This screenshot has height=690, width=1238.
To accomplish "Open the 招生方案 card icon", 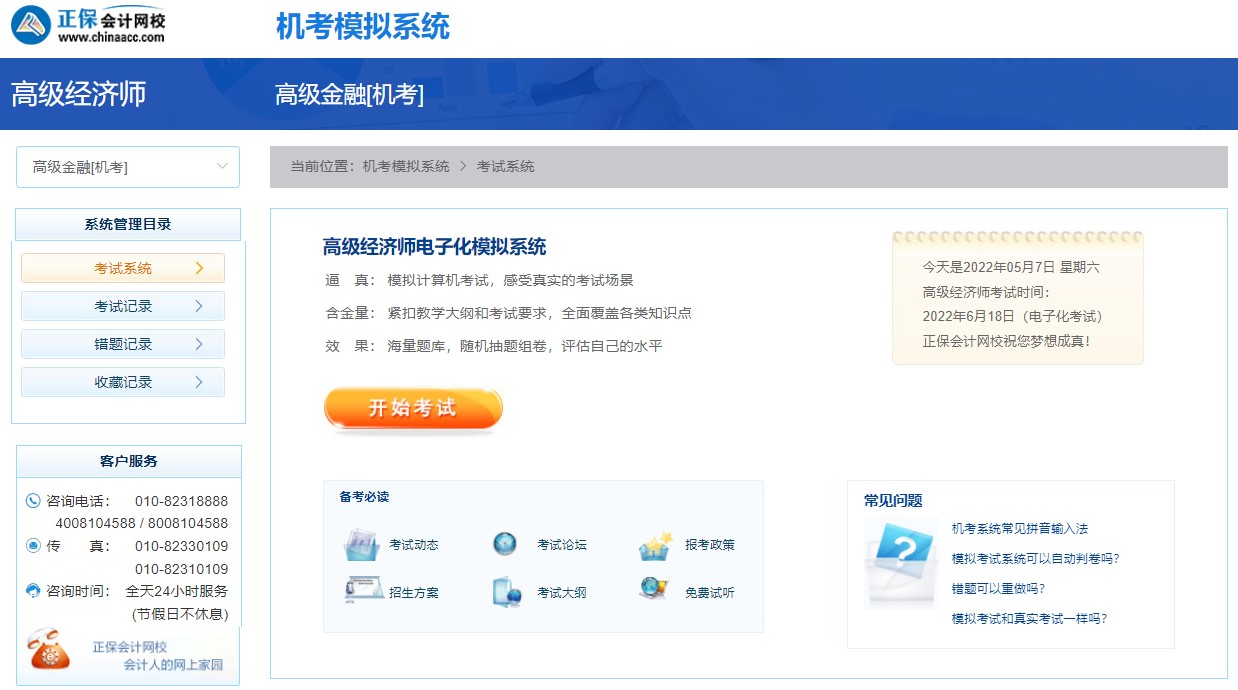I will point(364,591).
